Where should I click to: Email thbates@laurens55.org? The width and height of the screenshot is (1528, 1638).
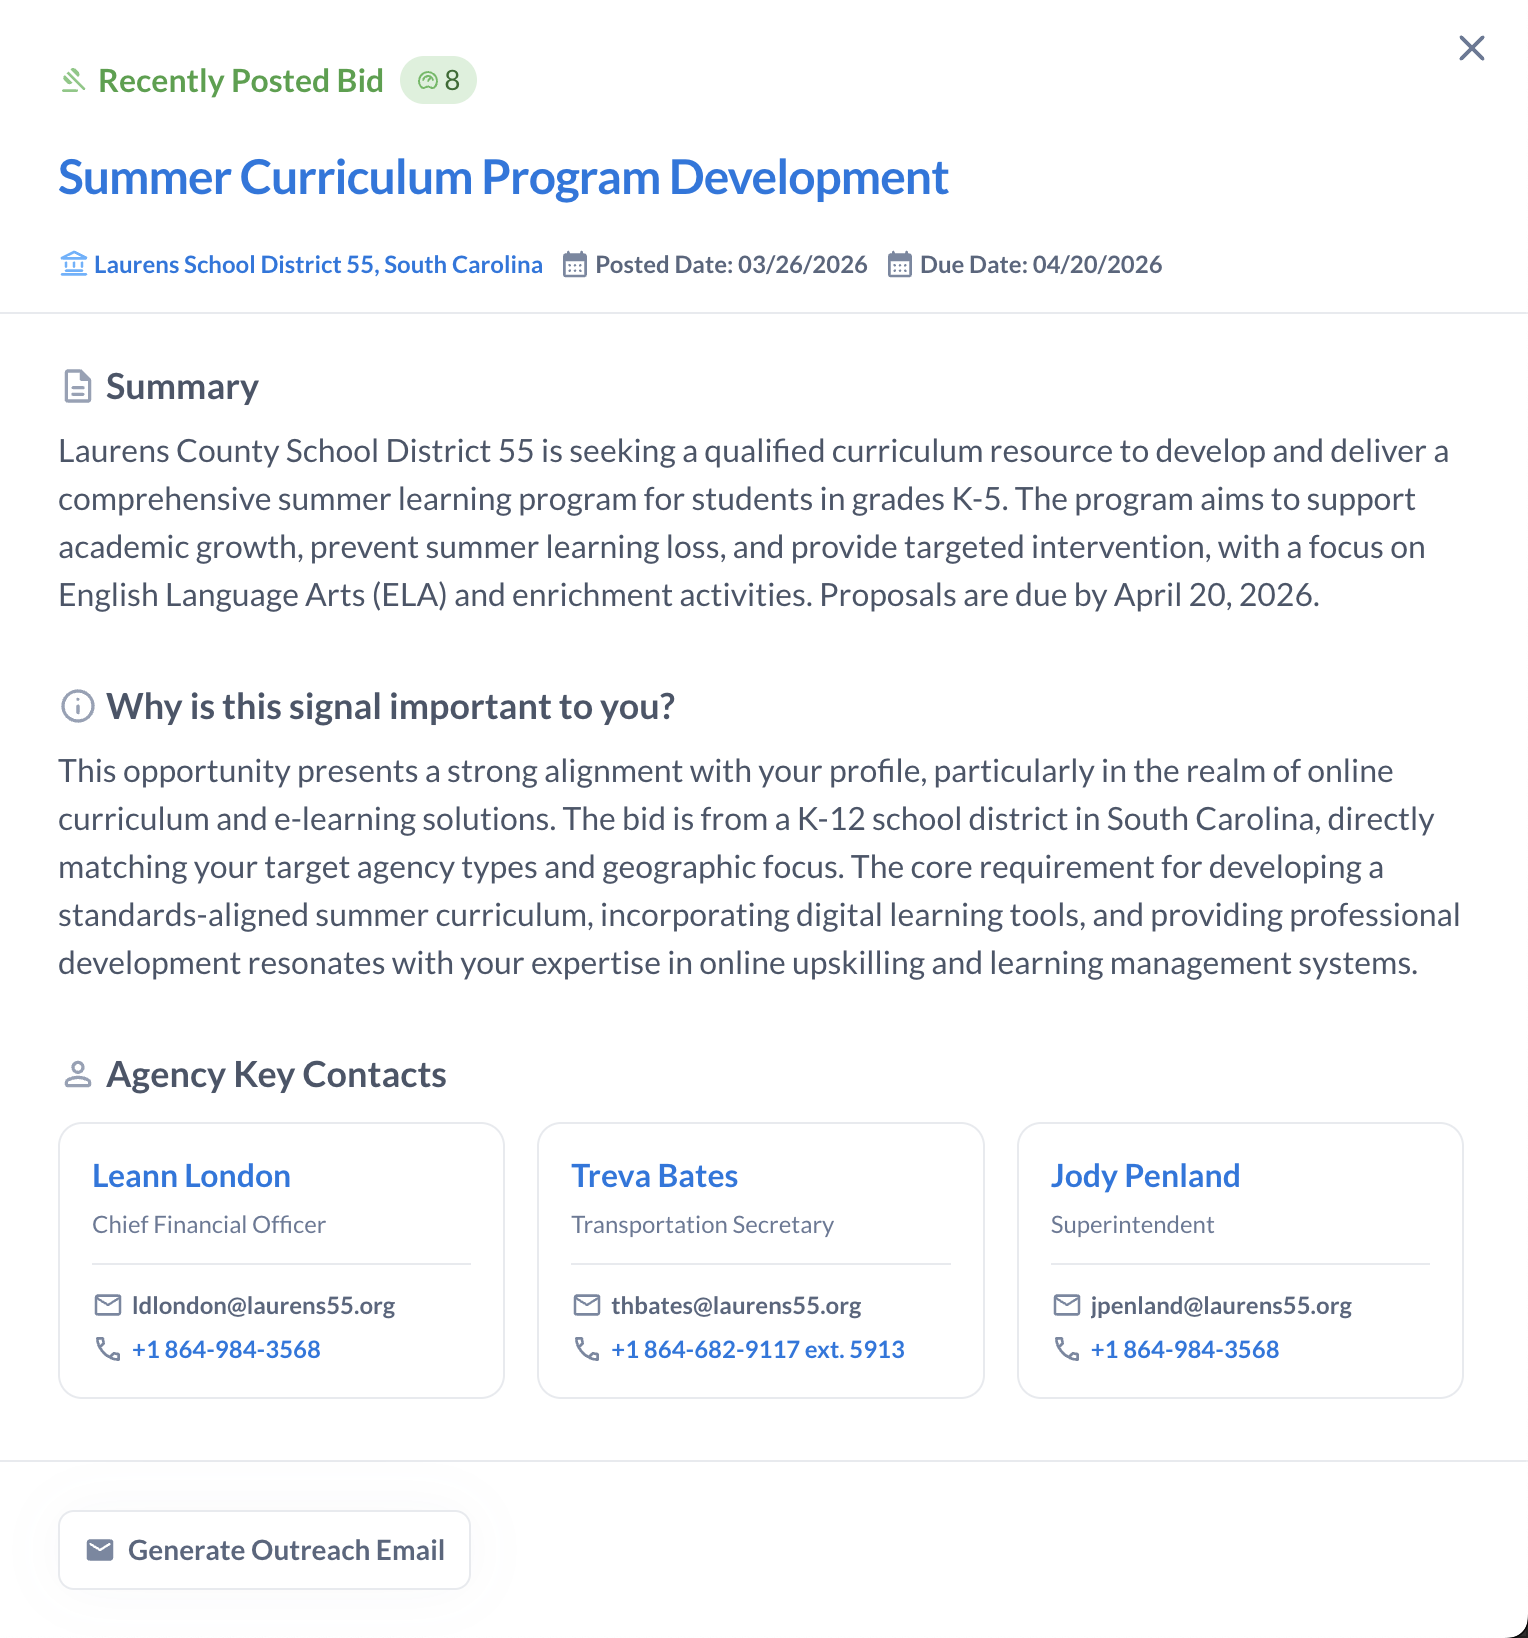click(x=736, y=1306)
